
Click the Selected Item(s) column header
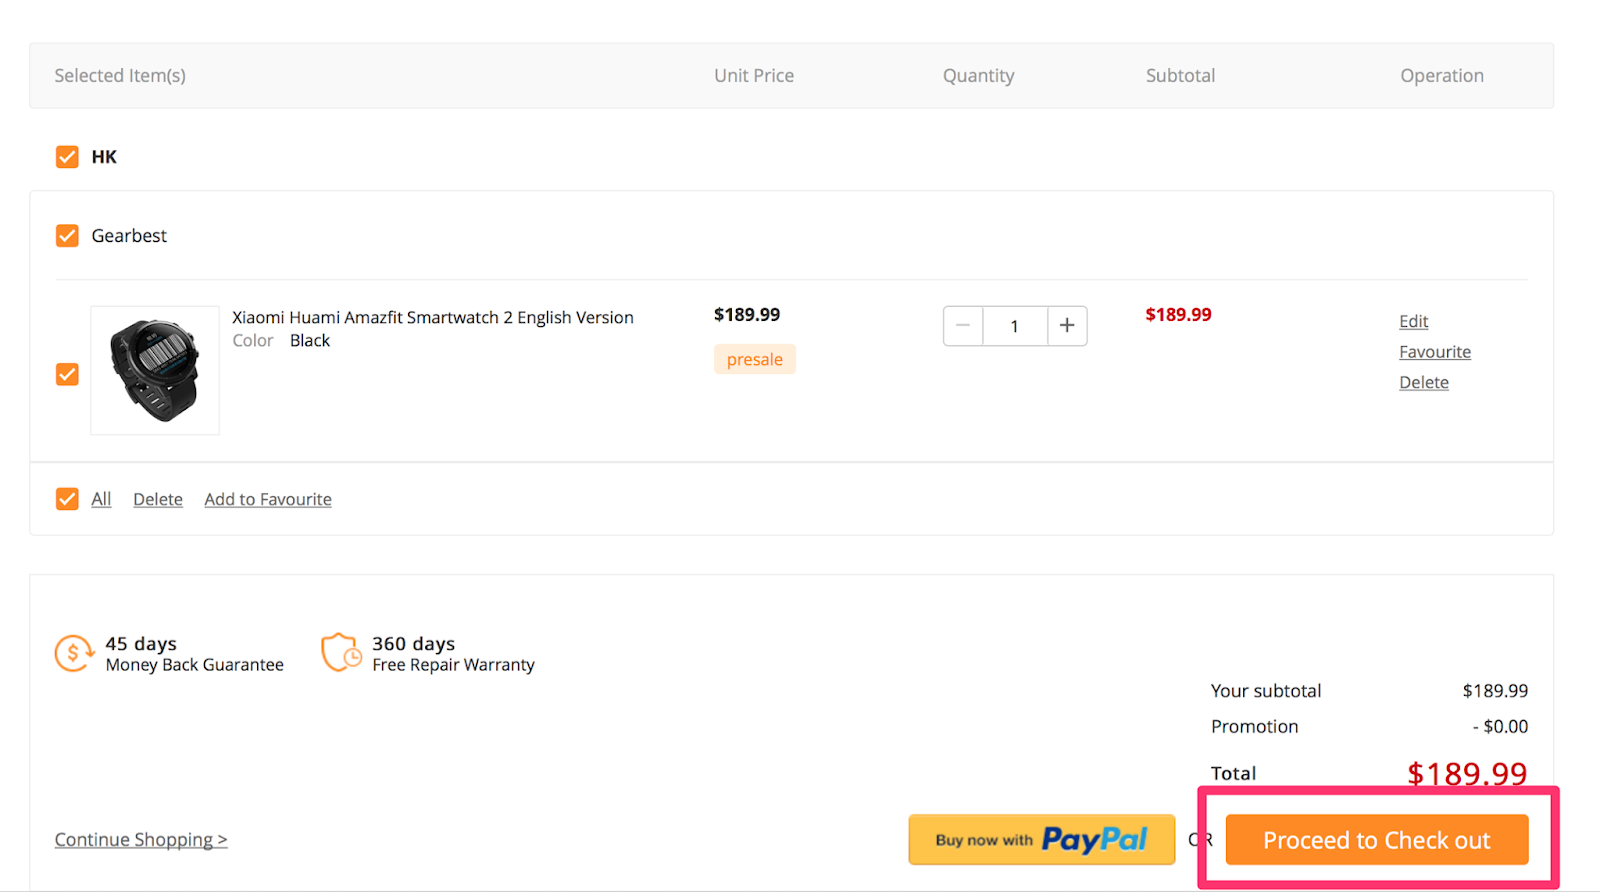(120, 75)
